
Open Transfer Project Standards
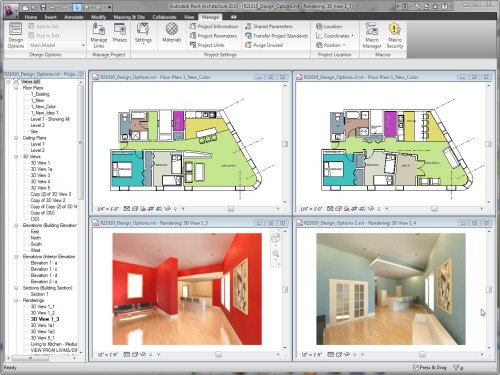click(x=276, y=36)
